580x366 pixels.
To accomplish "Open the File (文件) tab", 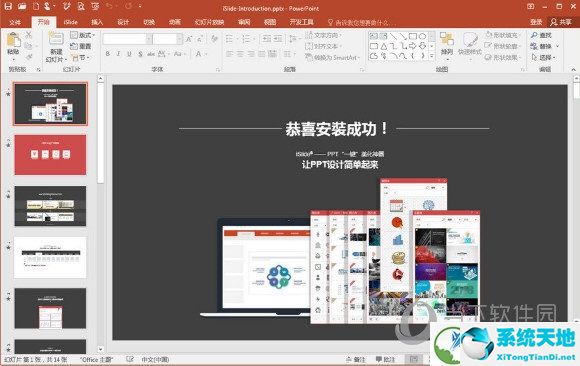I will [15, 22].
